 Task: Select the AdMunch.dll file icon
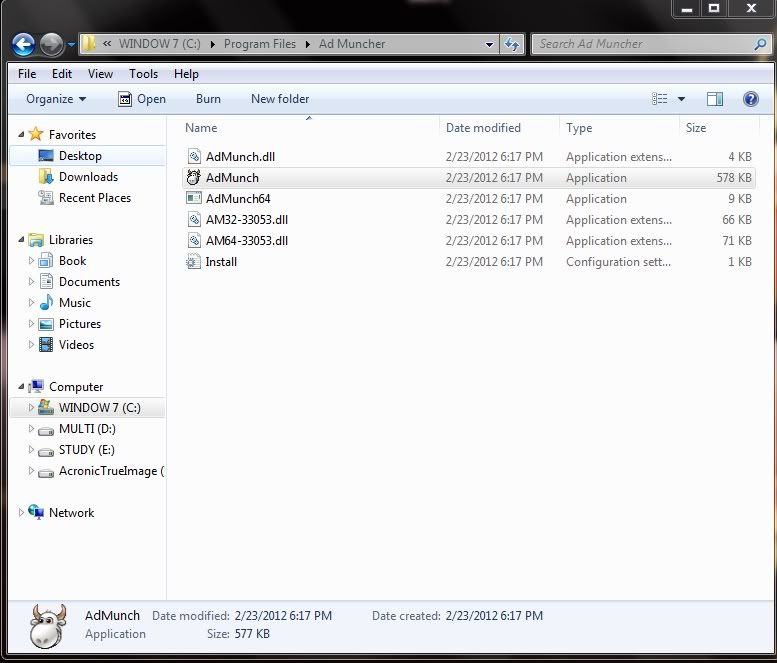click(x=194, y=157)
